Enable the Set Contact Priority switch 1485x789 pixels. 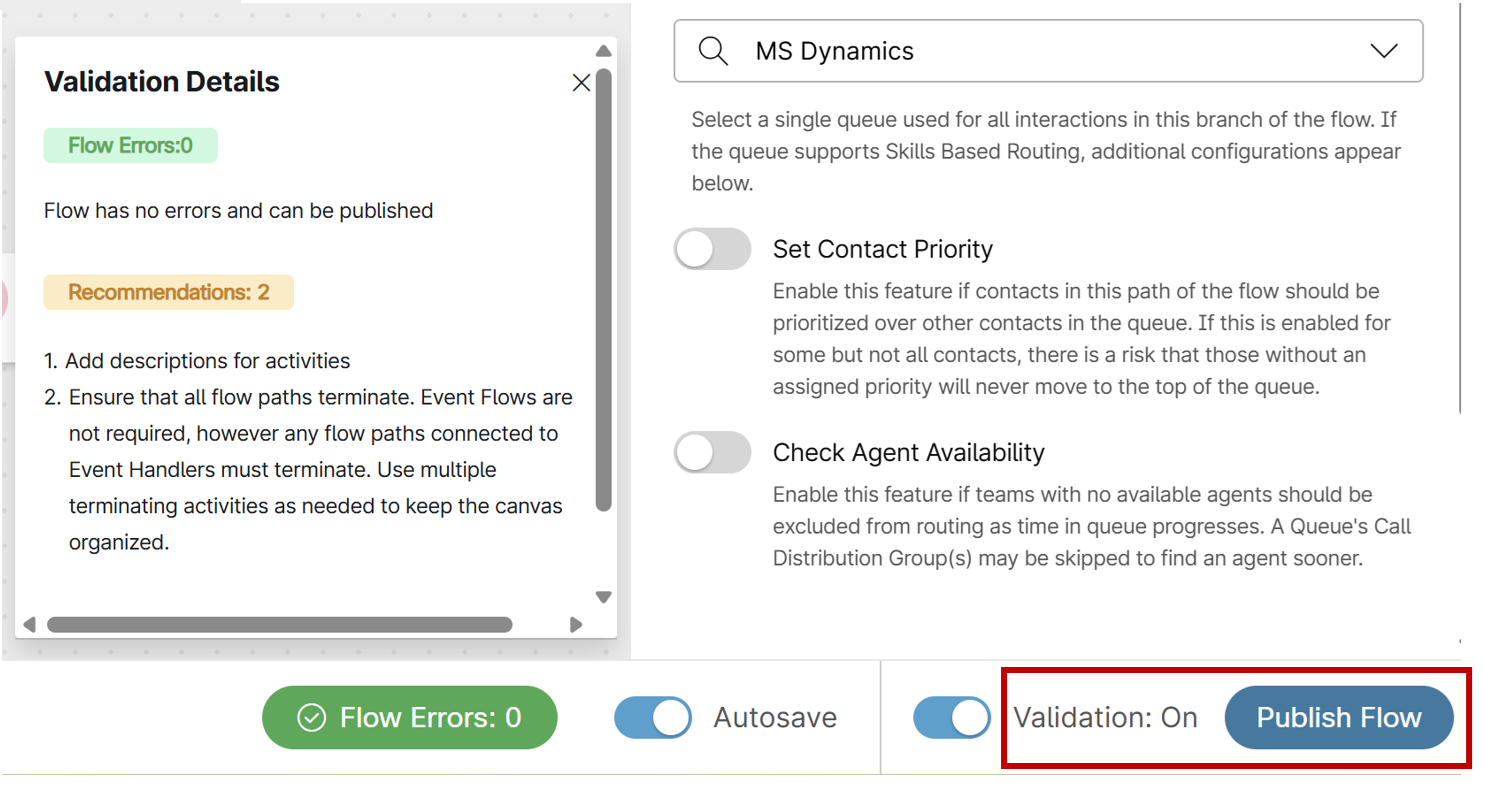[x=712, y=249]
